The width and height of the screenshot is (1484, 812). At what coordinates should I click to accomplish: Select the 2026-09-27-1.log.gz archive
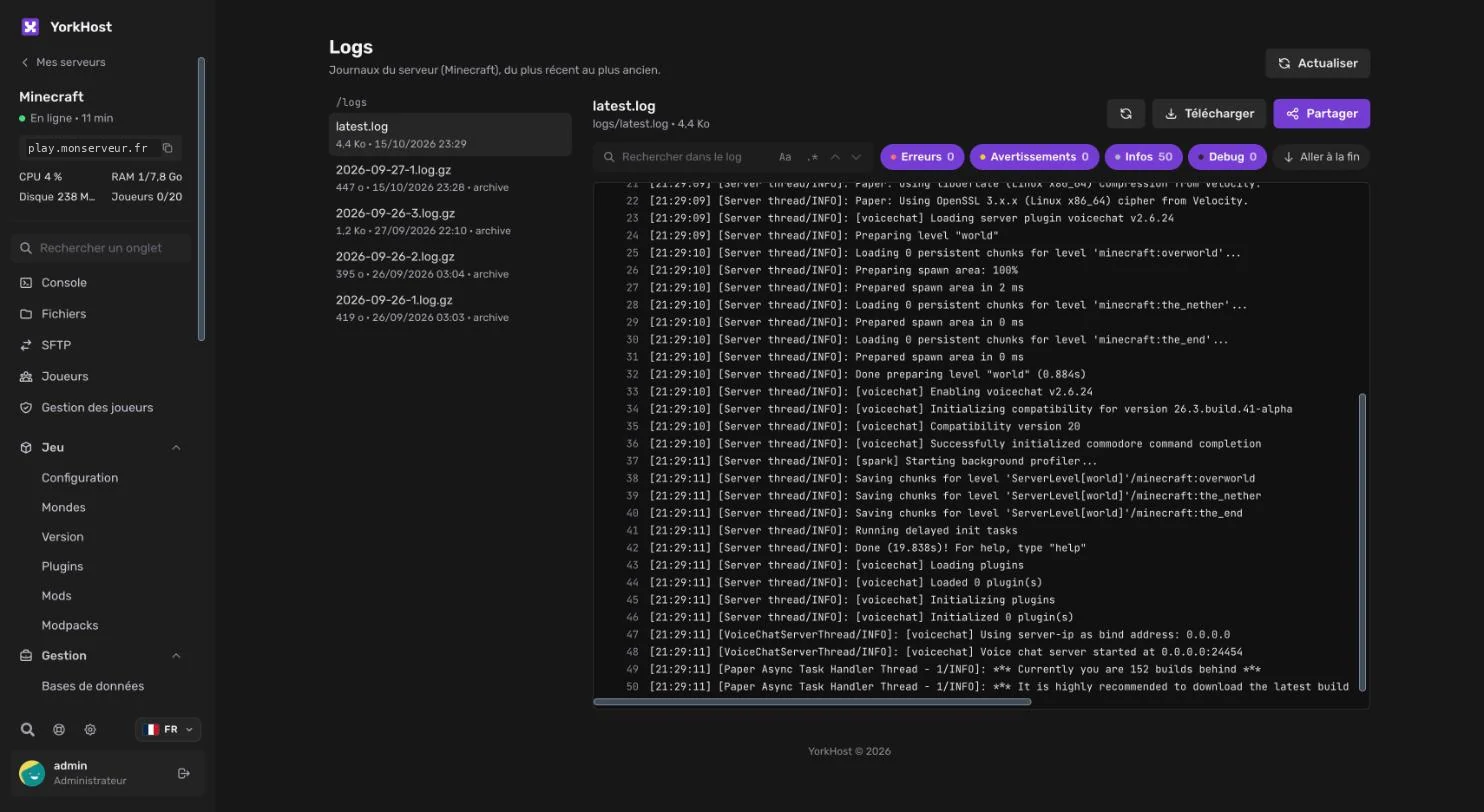coord(450,178)
